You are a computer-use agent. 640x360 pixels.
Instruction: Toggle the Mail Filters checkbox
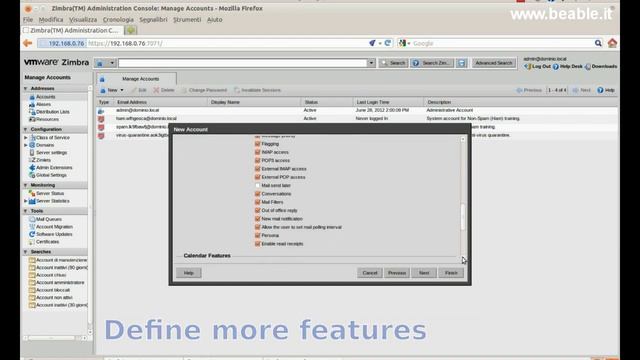coord(258,202)
